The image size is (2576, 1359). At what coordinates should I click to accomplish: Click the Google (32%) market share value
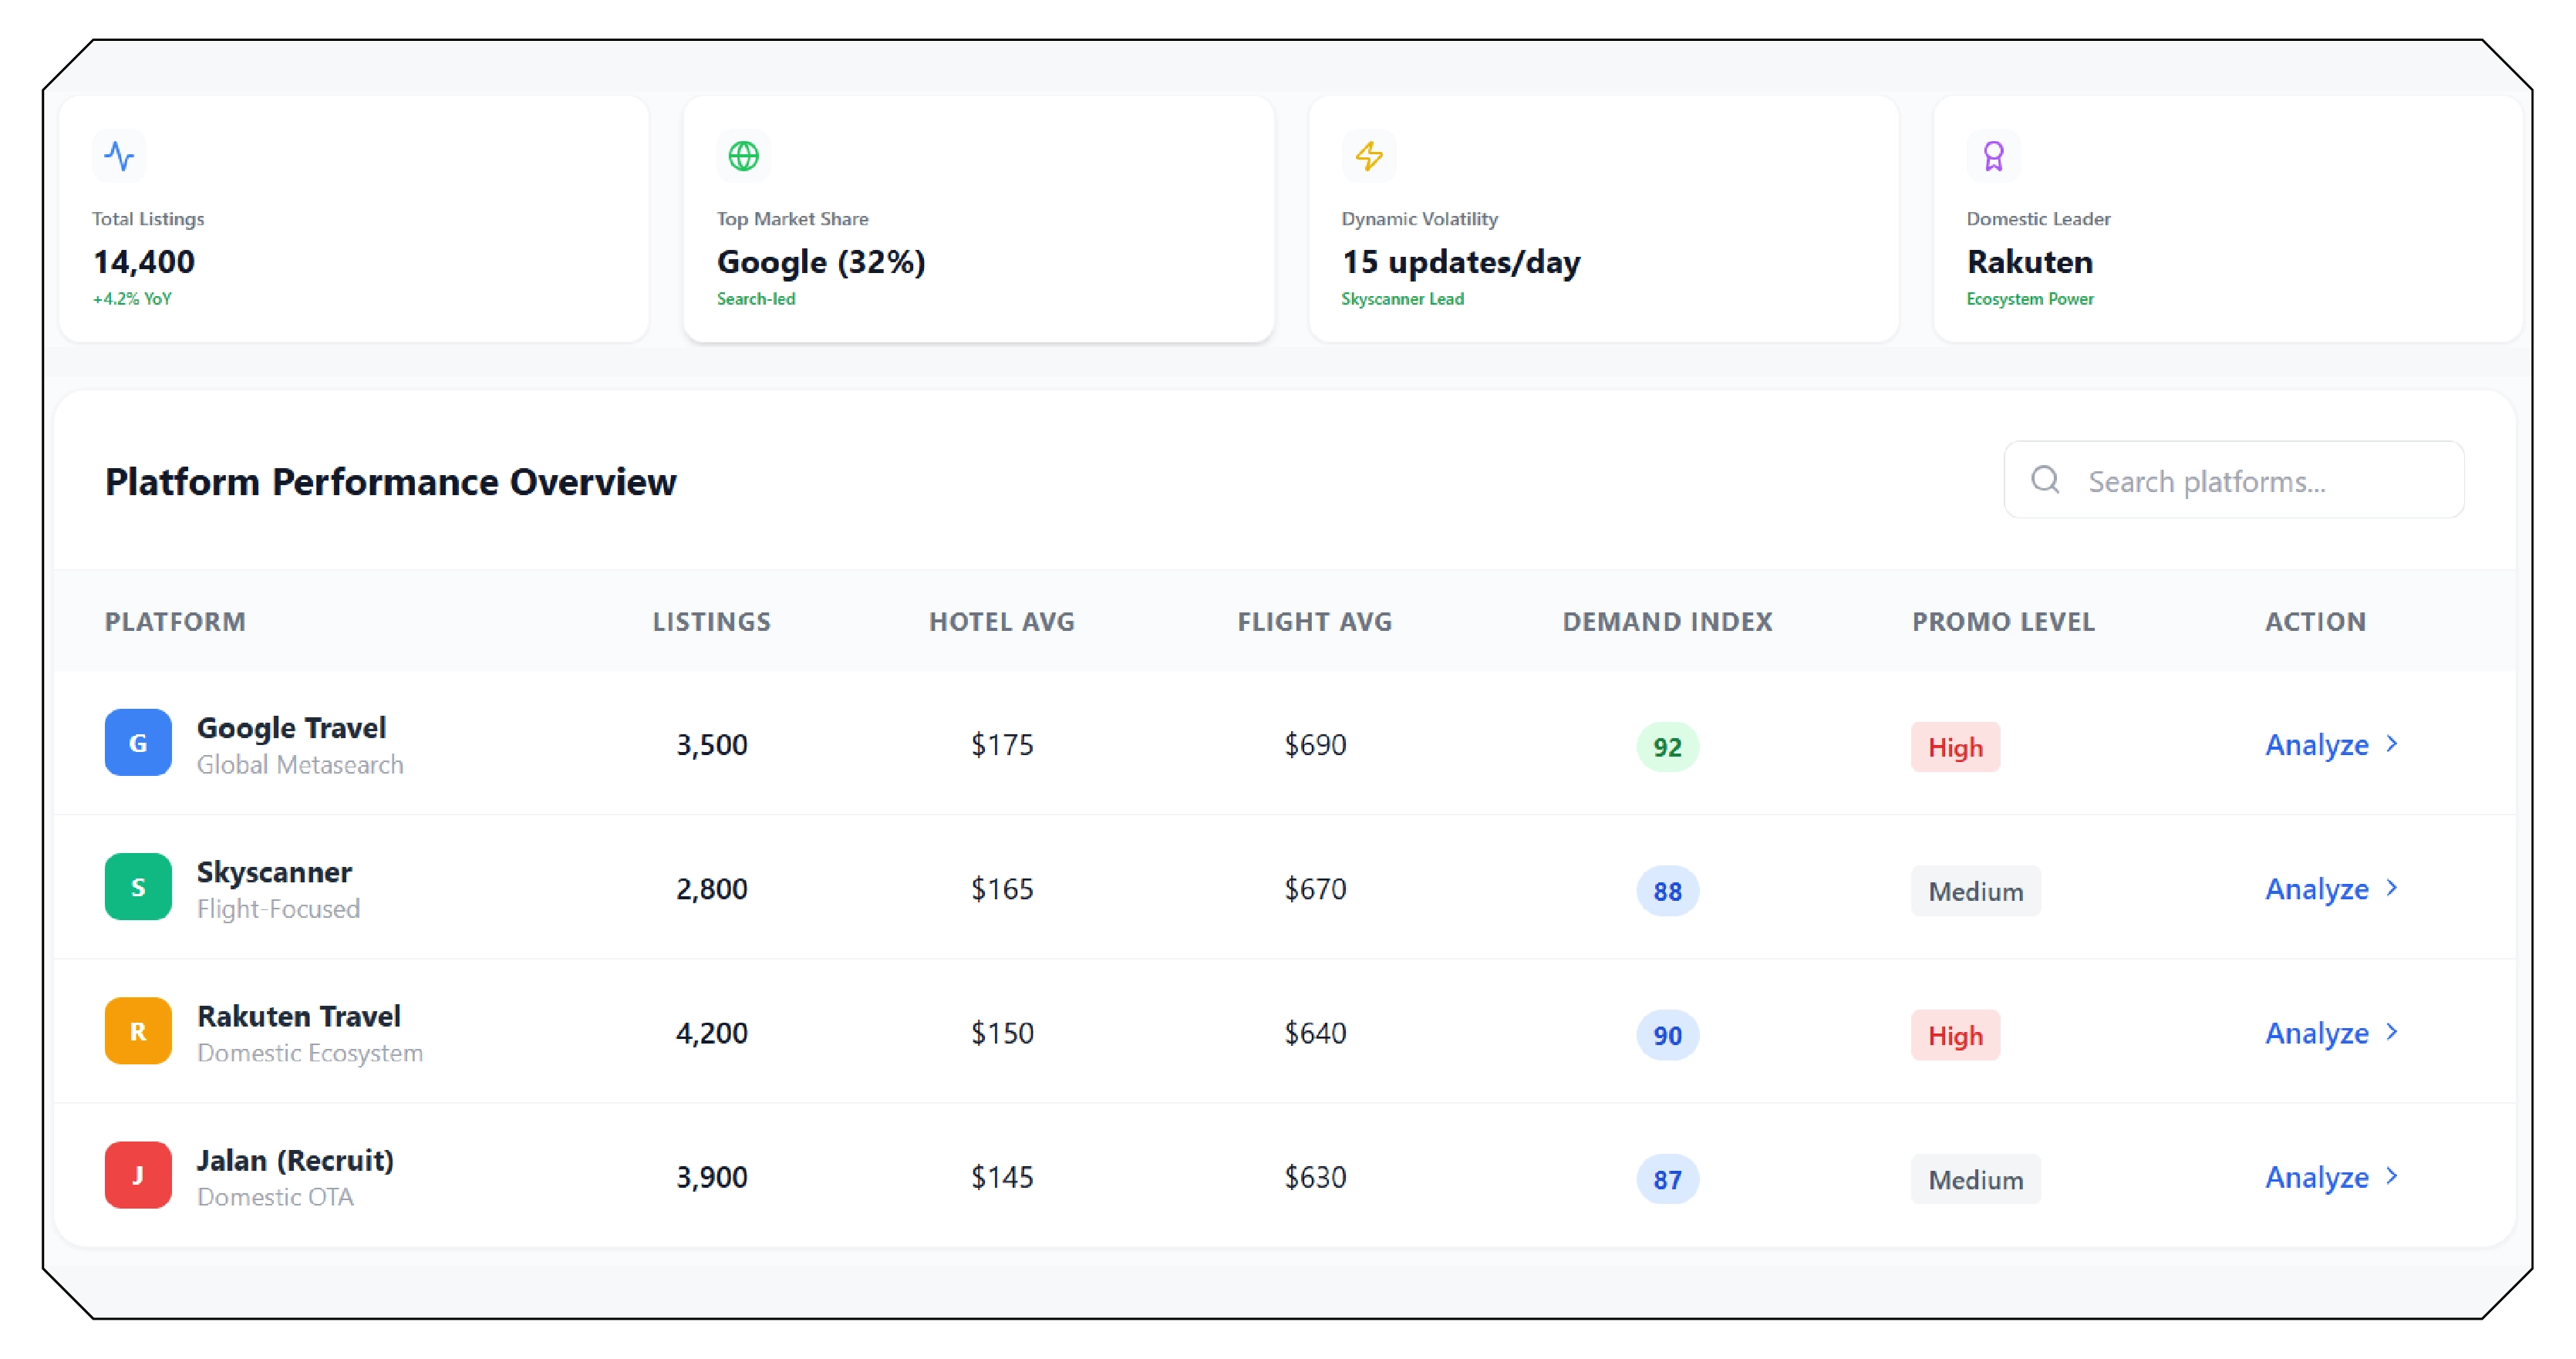(821, 262)
